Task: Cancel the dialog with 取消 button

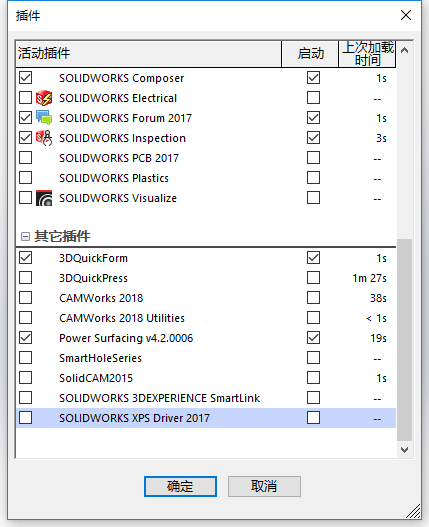Action: (264, 486)
